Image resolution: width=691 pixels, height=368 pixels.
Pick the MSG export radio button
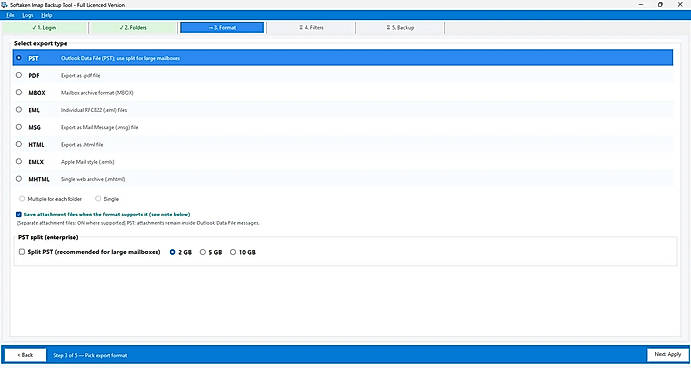coord(19,127)
